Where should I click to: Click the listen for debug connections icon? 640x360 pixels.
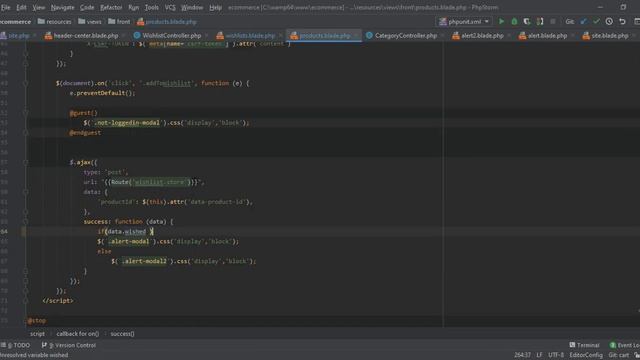540,22
